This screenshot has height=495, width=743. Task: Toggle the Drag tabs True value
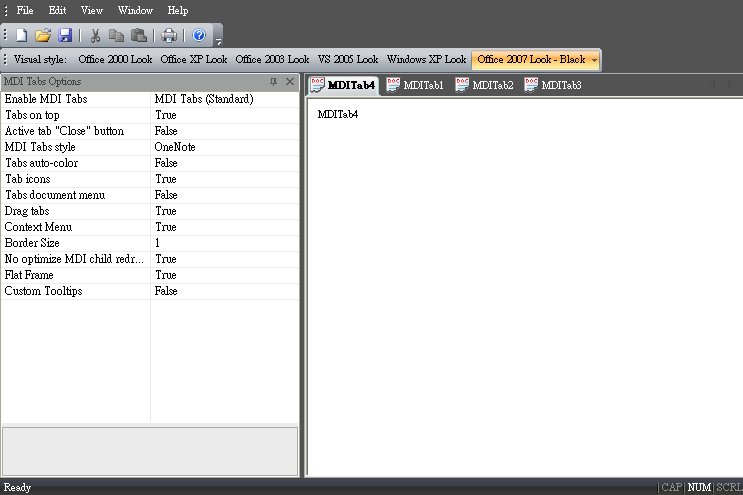(x=225, y=211)
